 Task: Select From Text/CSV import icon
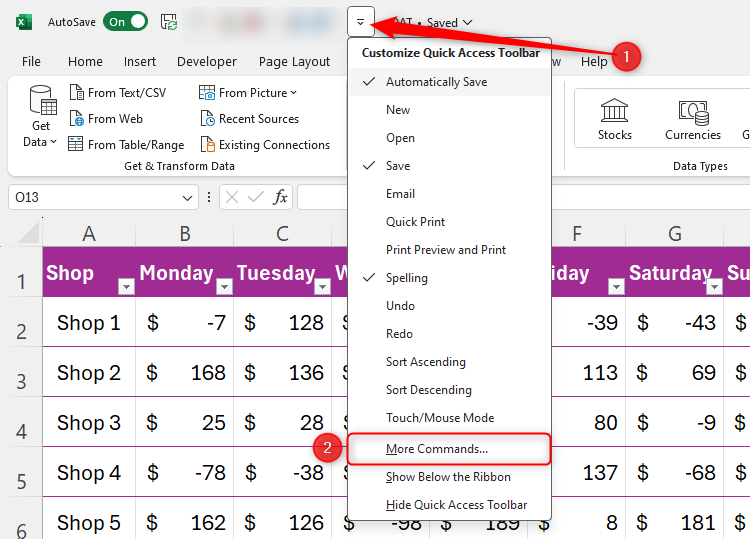click(77, 93)
